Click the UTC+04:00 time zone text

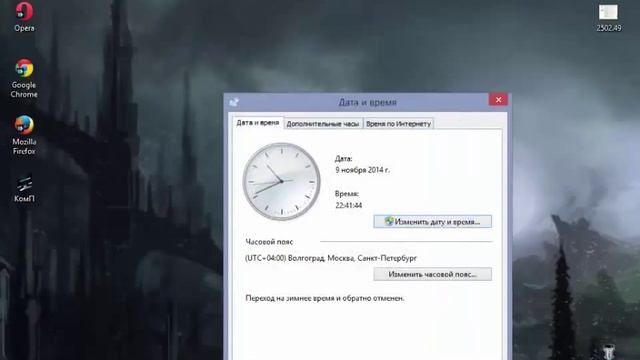[331, 258]
